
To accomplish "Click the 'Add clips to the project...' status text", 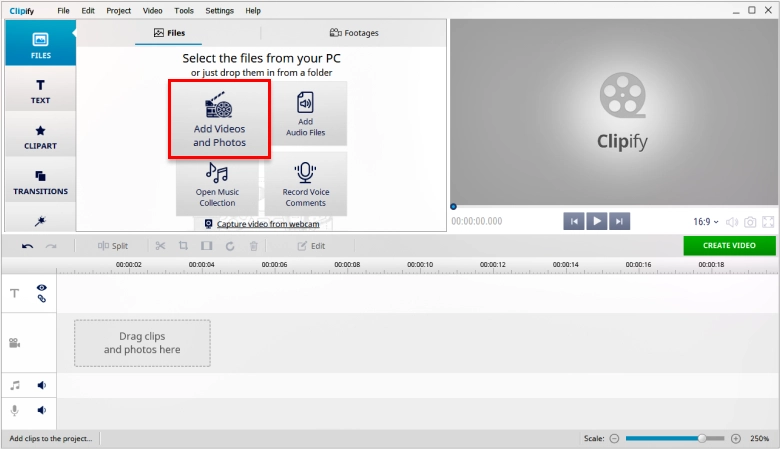I will tap(51, 439).
